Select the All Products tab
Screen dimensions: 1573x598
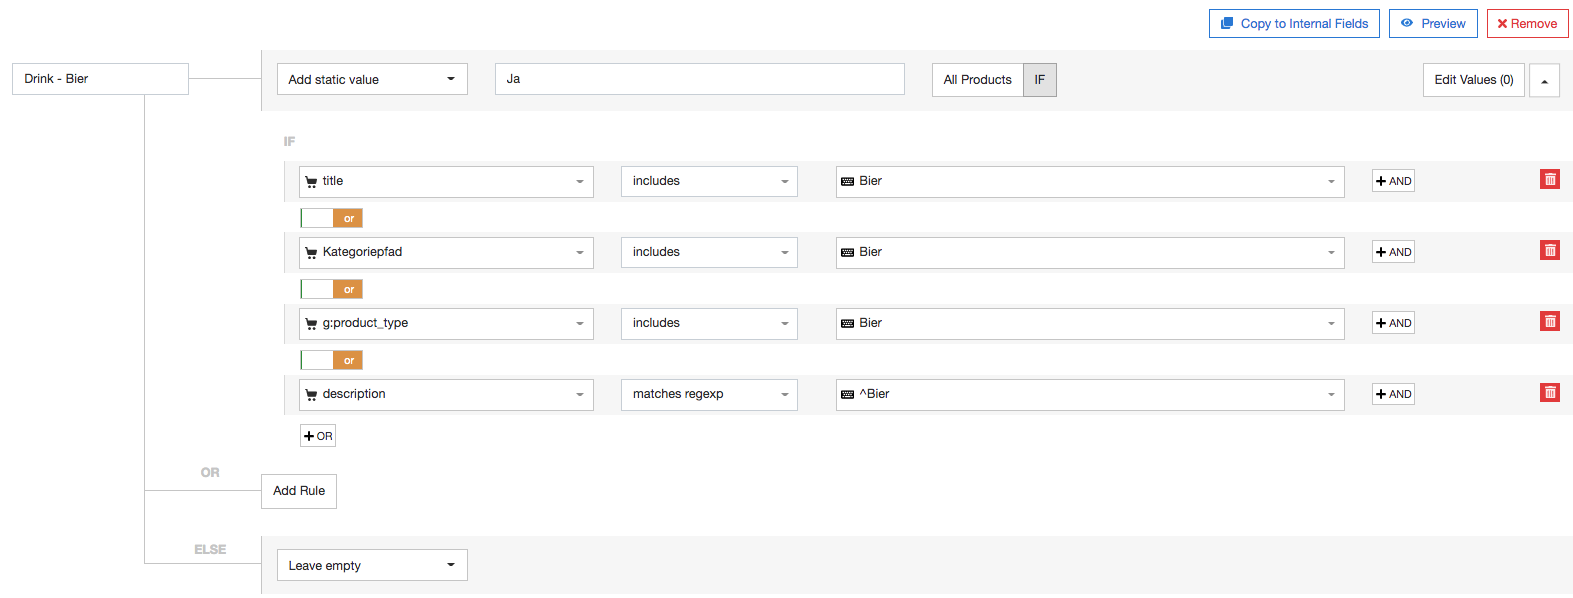[977, 80]
